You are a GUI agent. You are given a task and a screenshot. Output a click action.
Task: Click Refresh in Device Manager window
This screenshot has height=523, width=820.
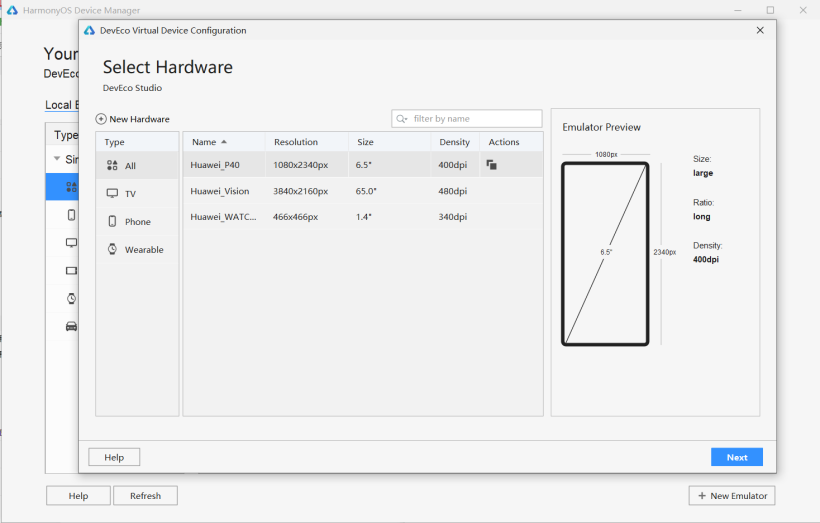[145, 496]
